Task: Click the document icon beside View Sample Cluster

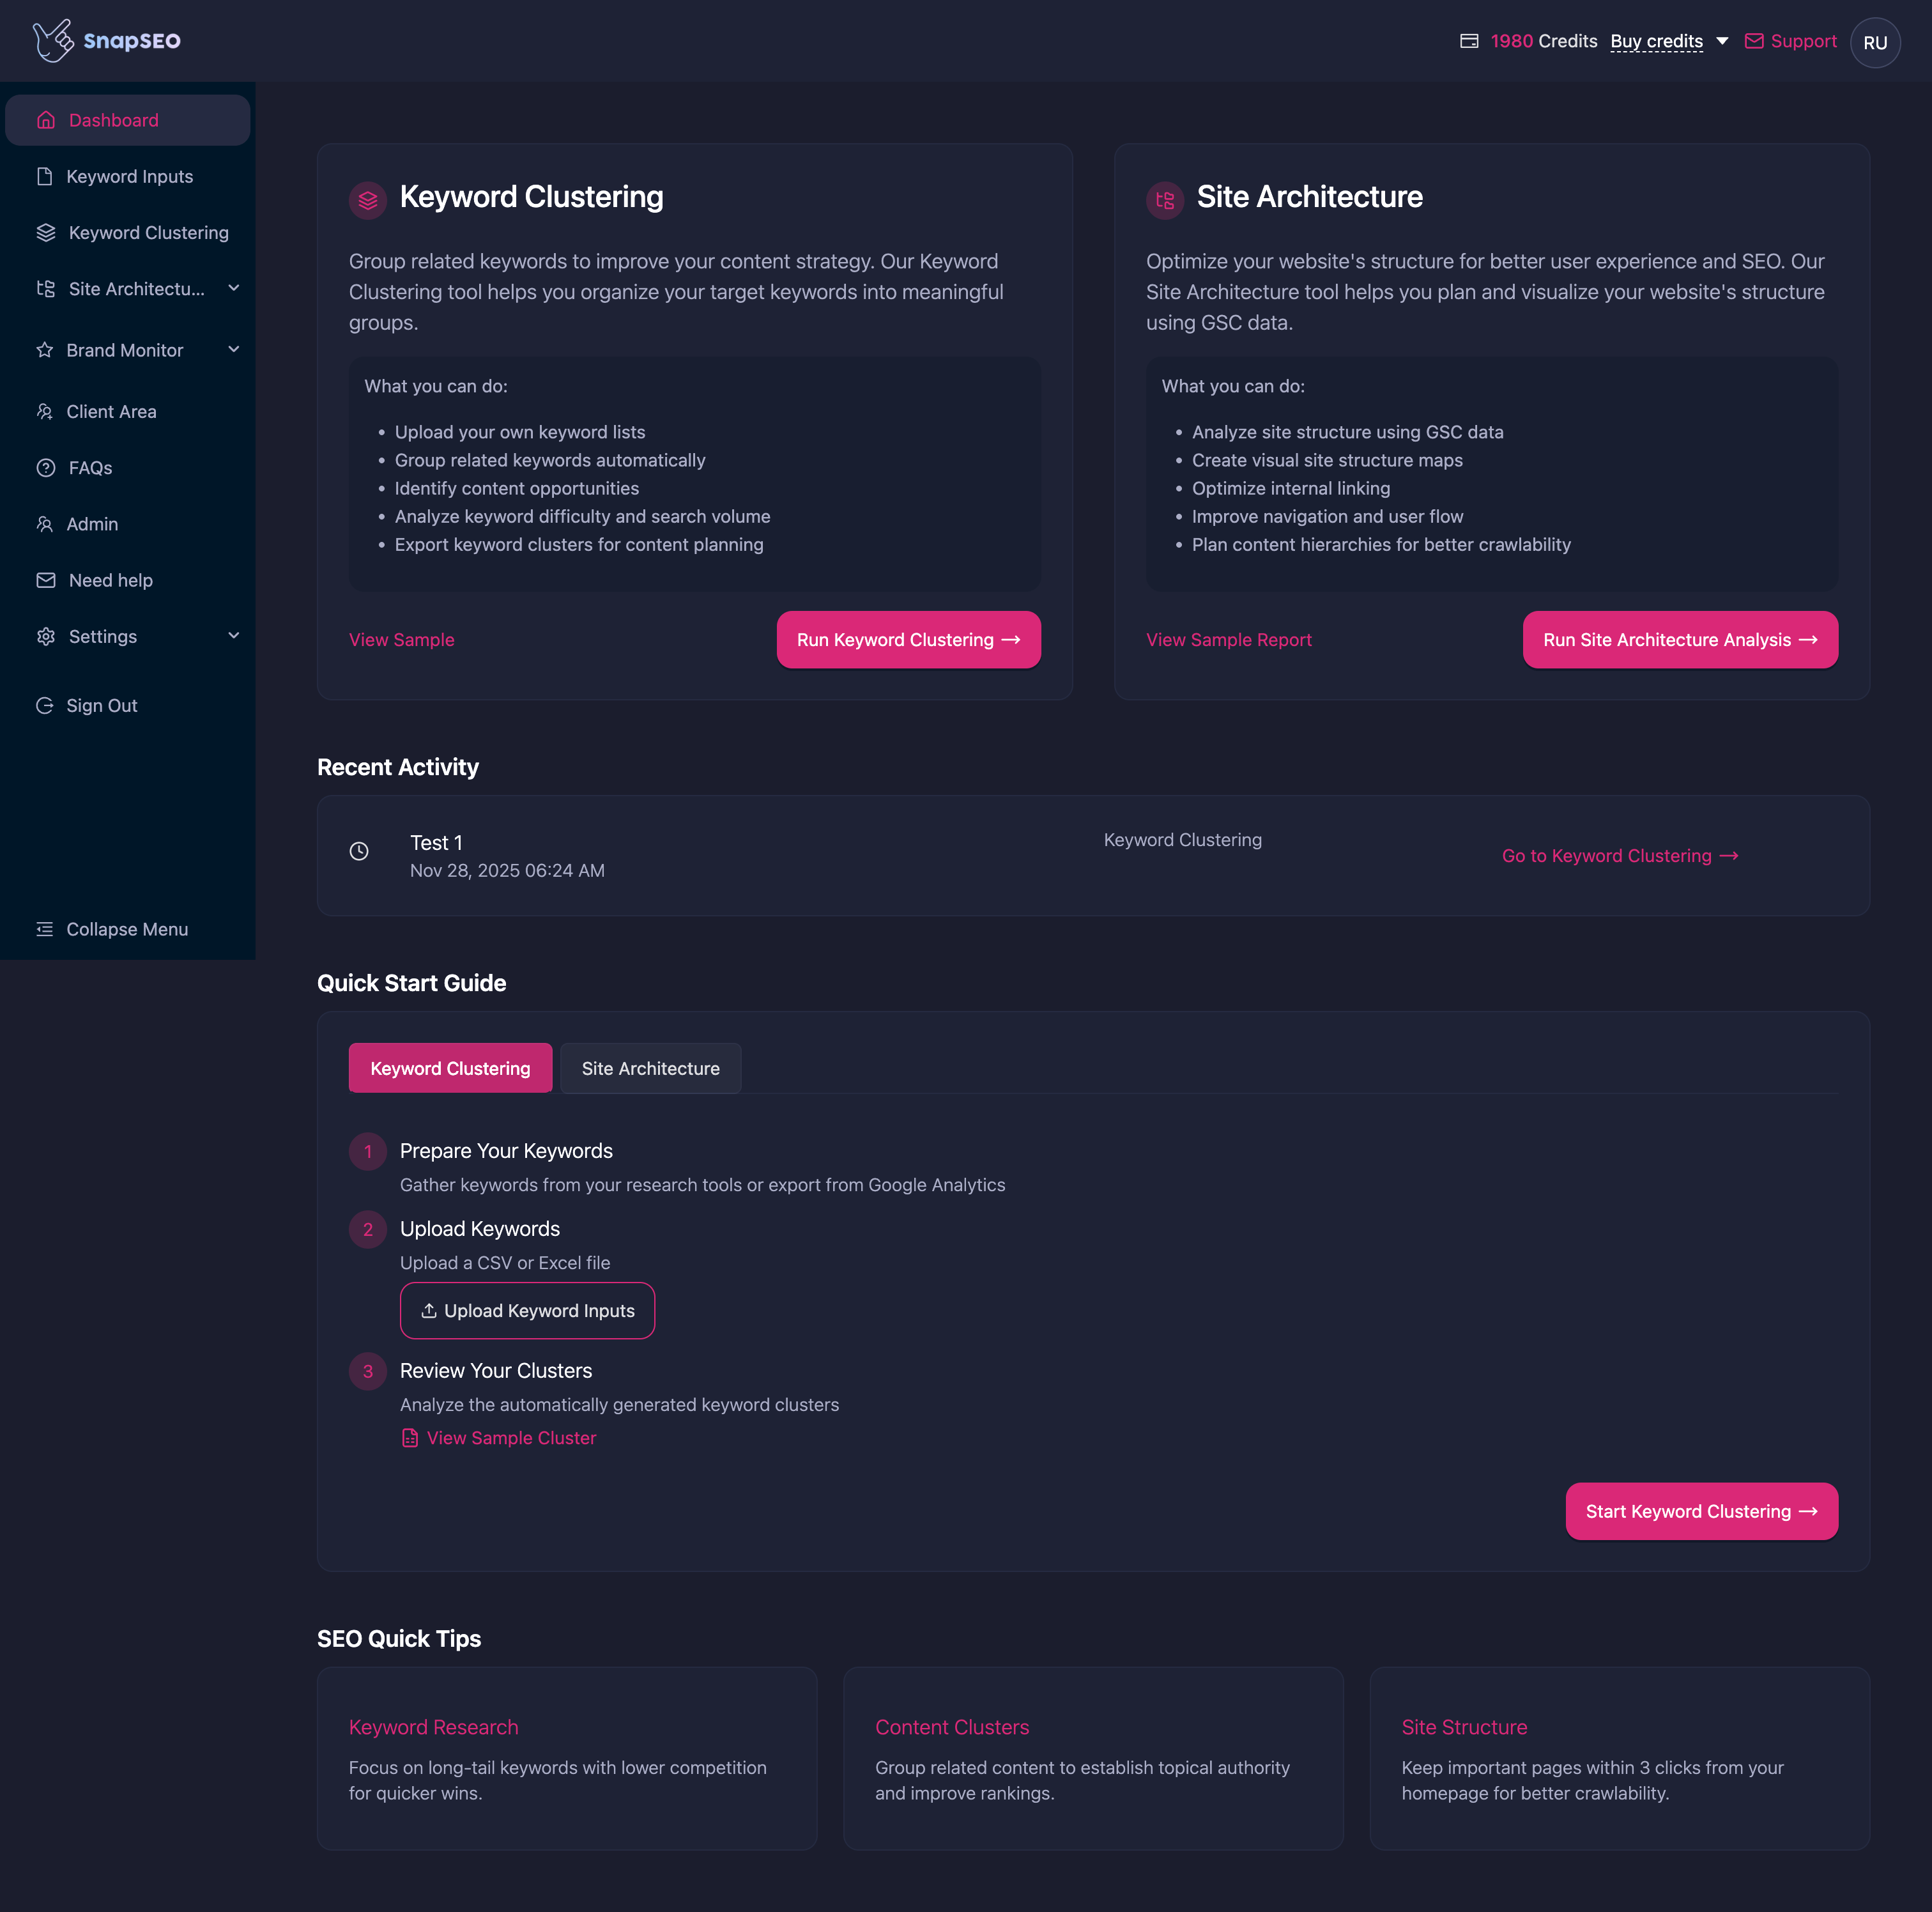Action: [410, 1438]
